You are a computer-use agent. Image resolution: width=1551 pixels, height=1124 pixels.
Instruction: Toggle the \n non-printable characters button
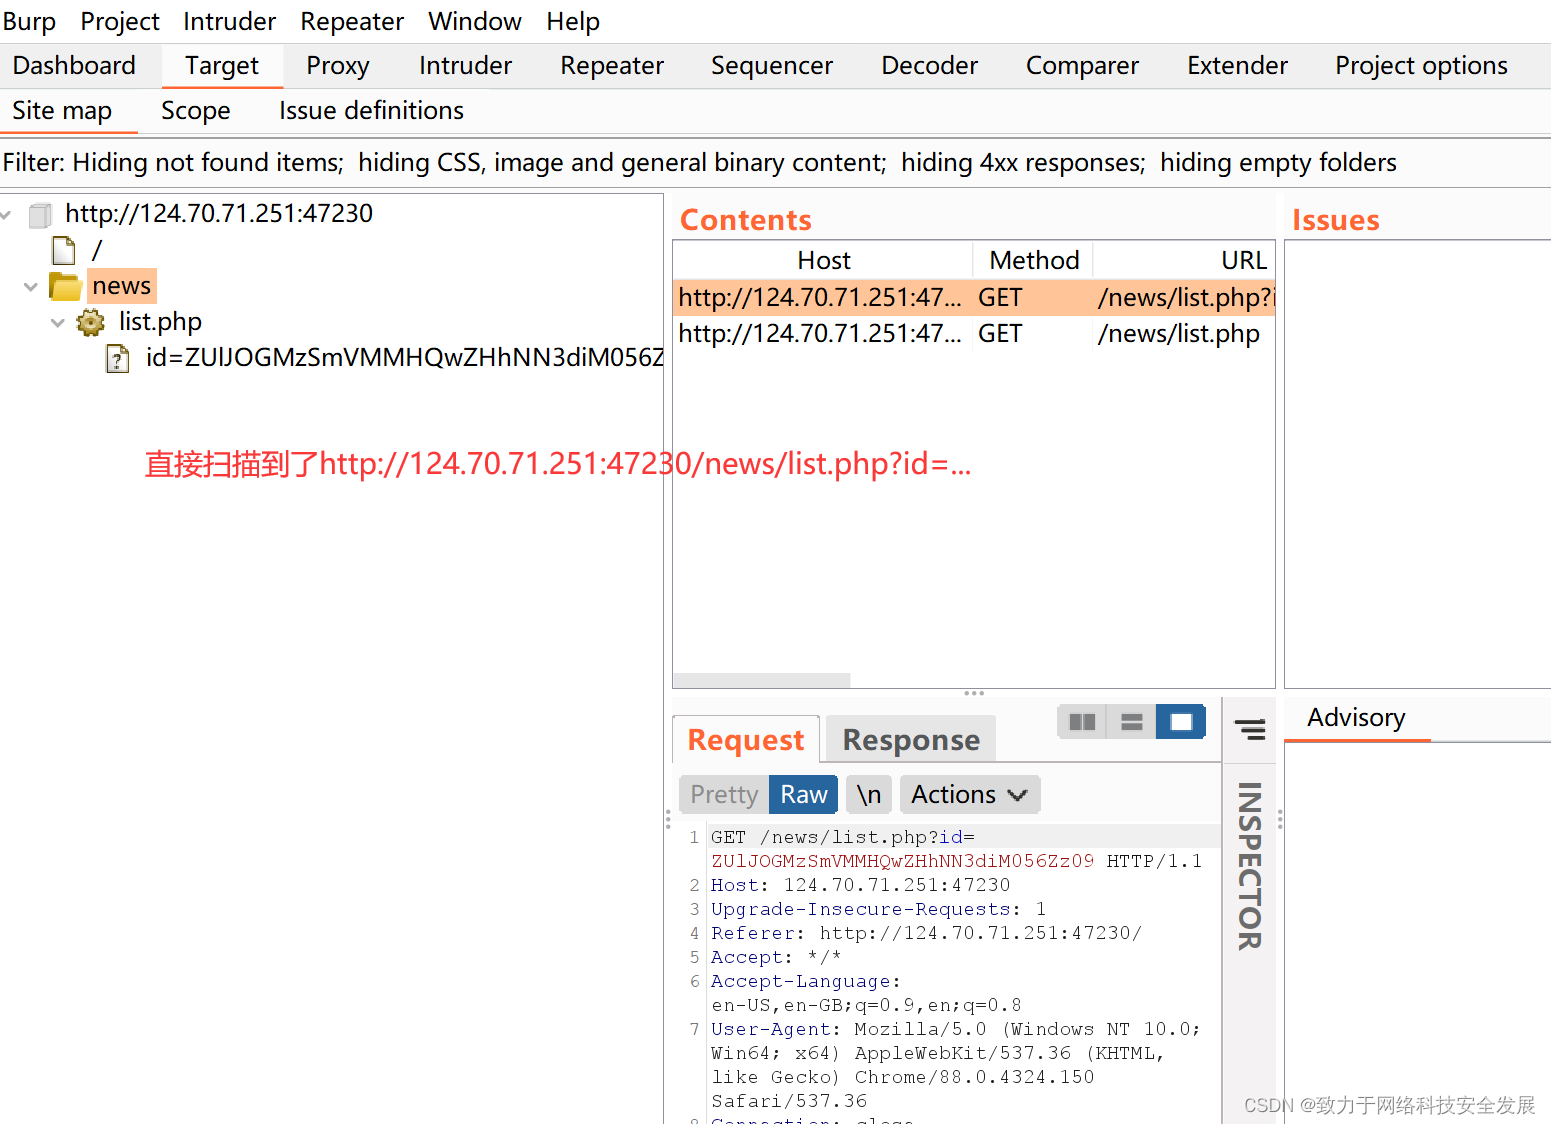869,795
